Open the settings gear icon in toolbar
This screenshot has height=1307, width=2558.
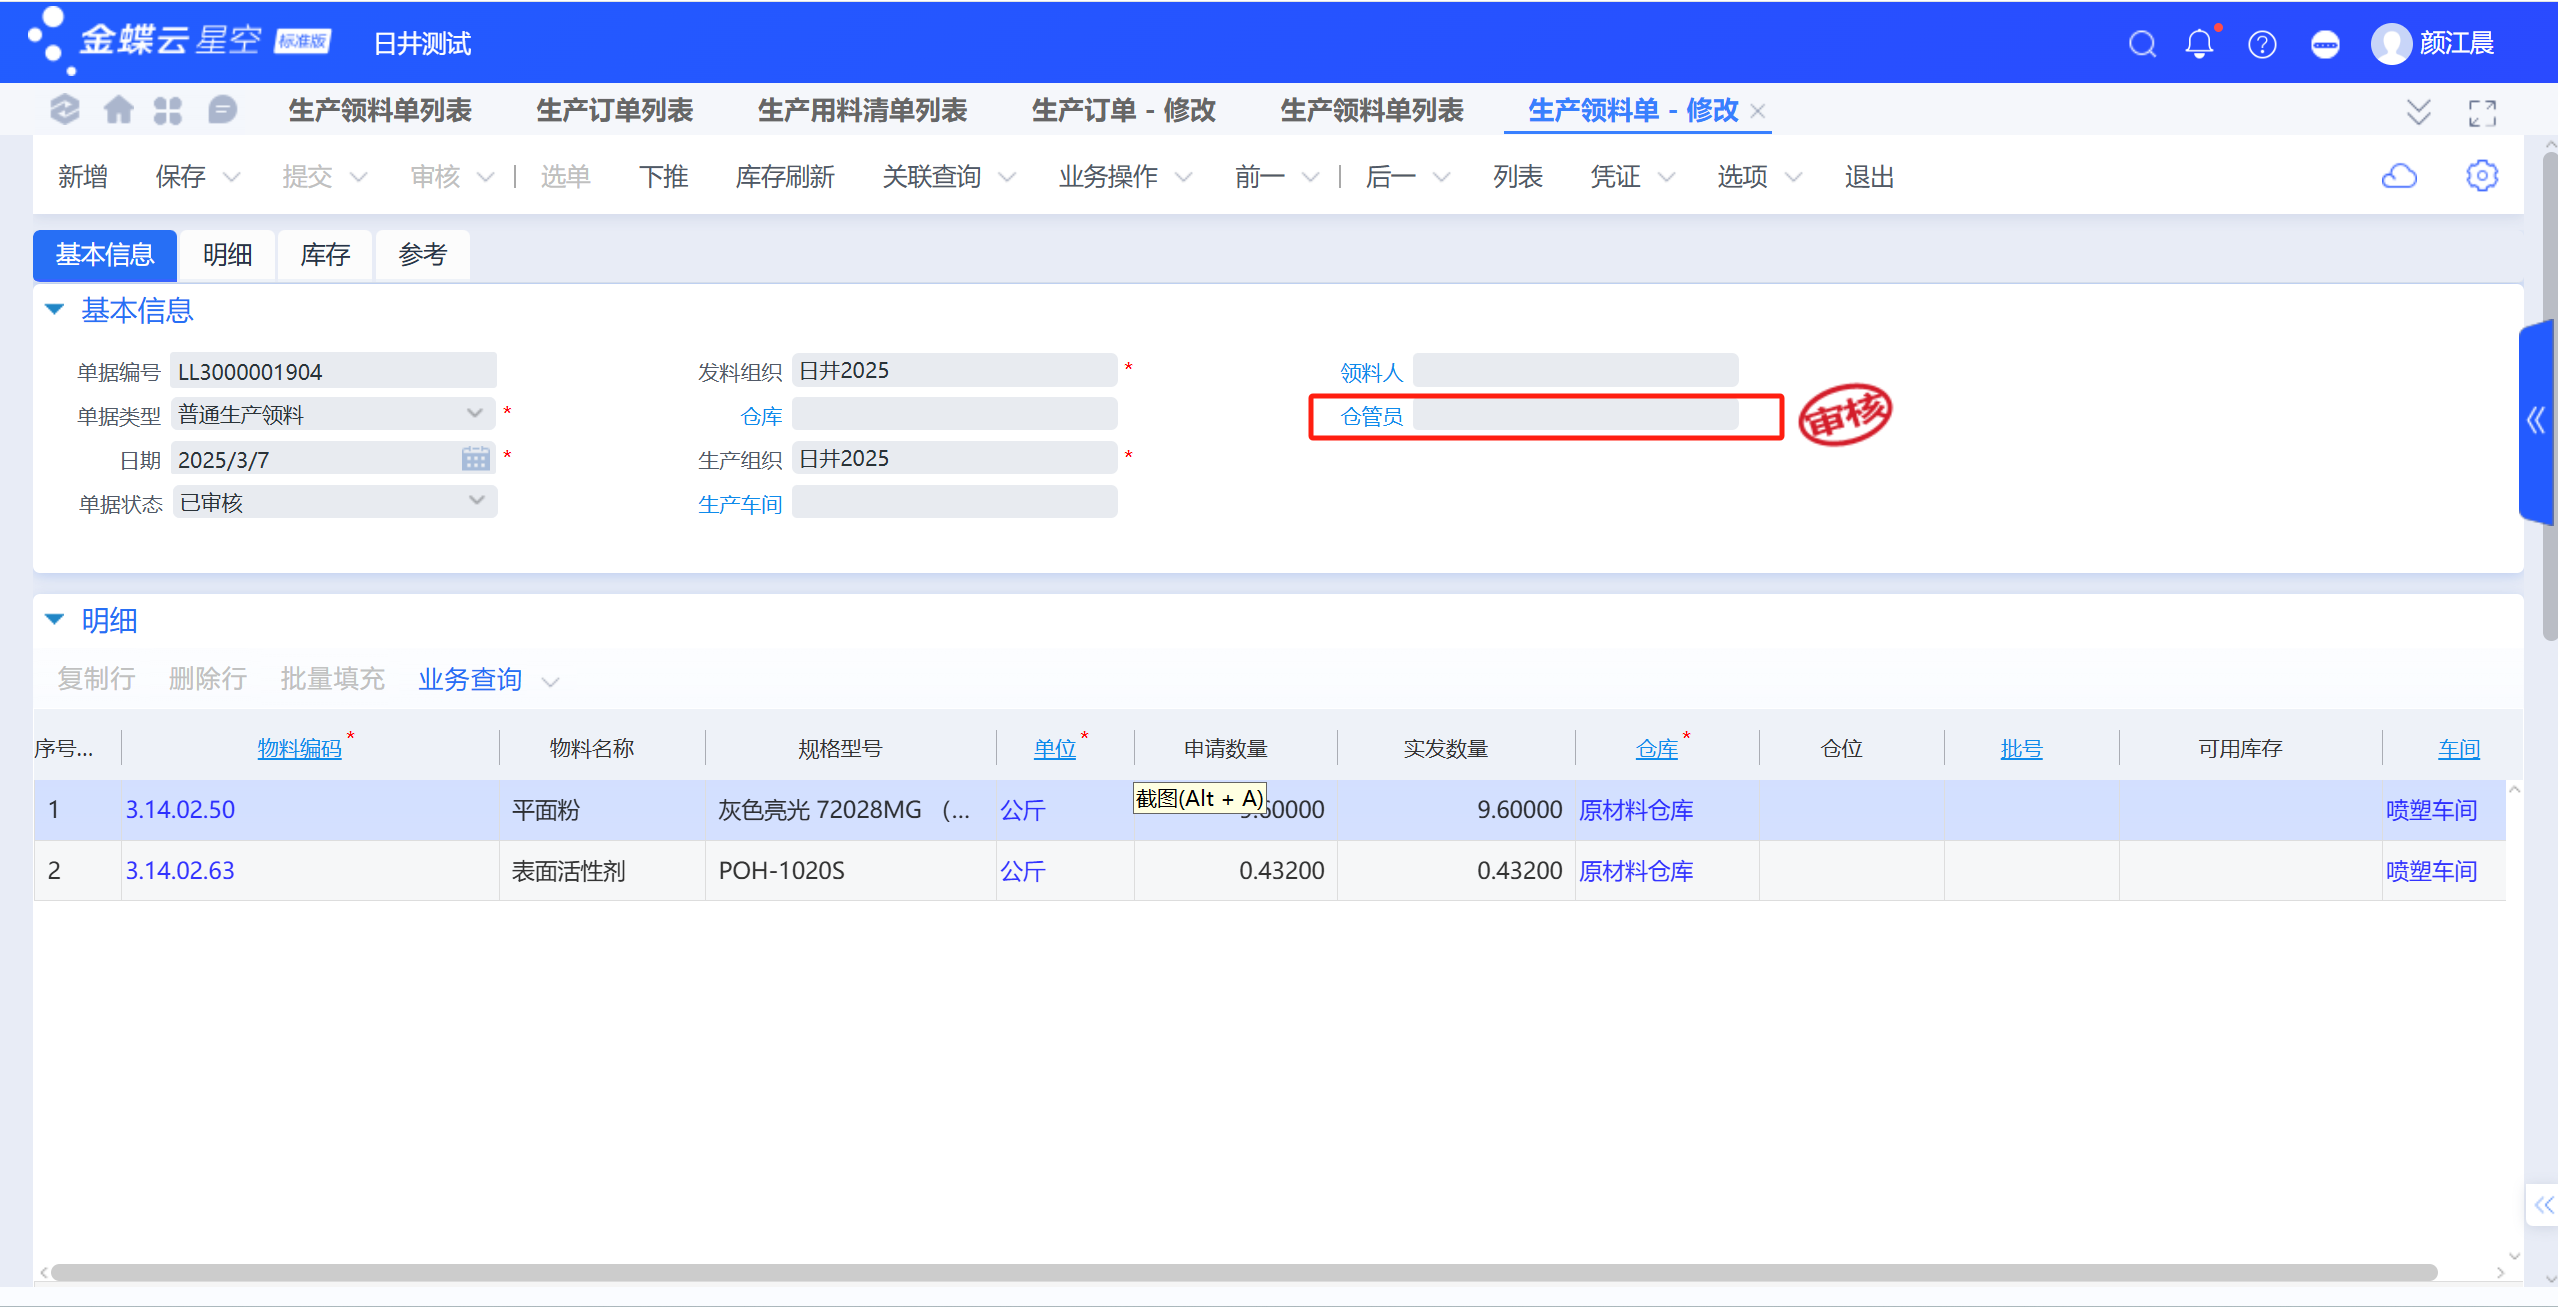pyautogui.click(x=2482, y=176)
